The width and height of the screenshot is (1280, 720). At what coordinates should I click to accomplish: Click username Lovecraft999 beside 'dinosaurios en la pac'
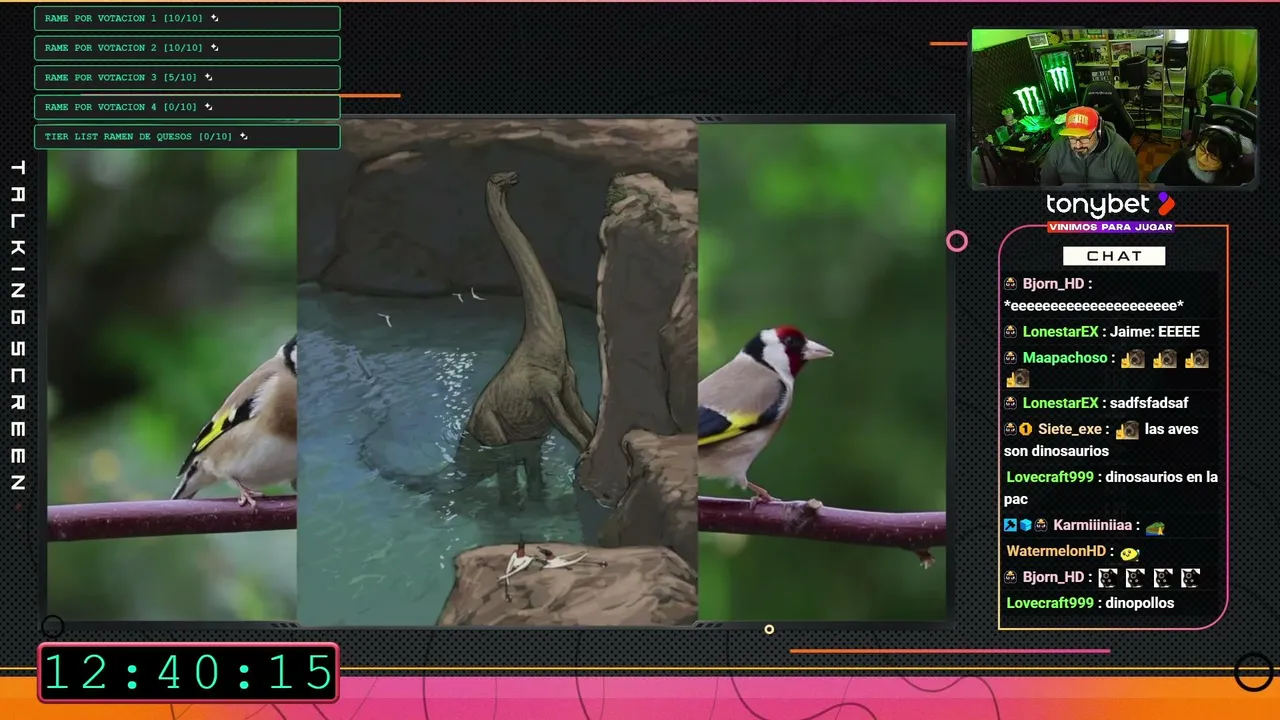[x=1050, y=477]
